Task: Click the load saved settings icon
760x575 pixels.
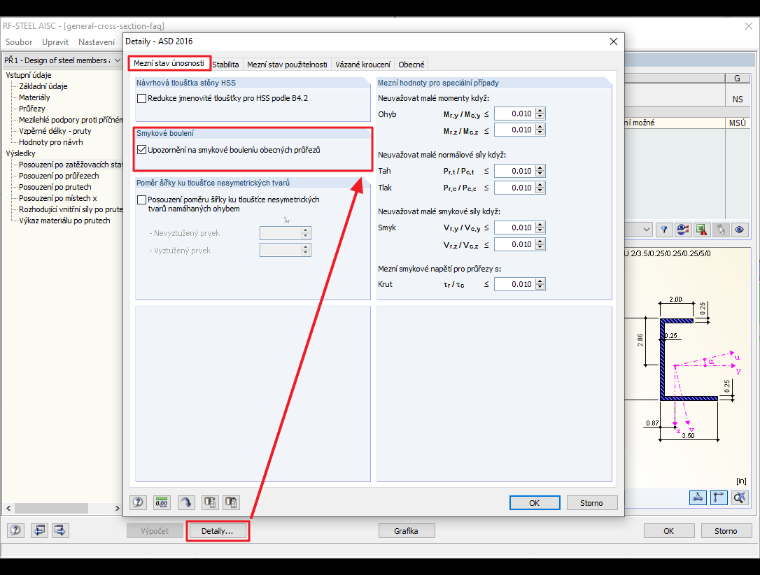Action: 210,502
